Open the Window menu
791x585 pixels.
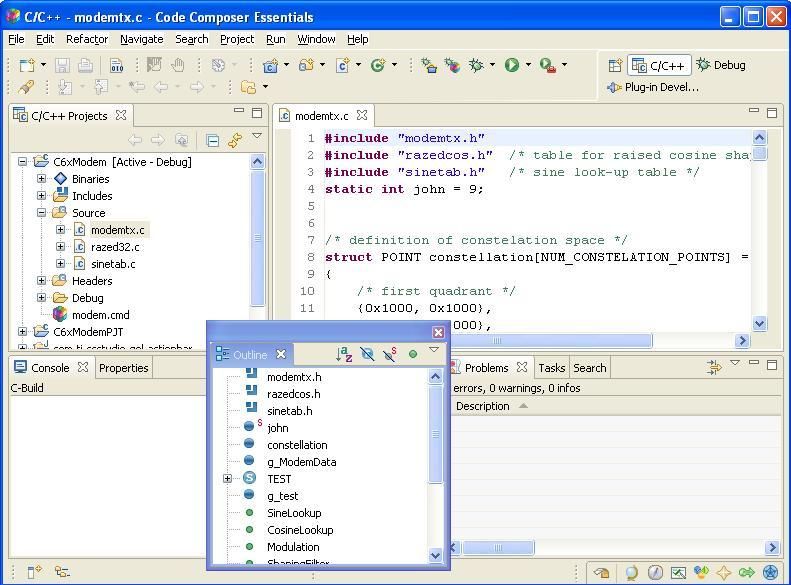[316, 39]
